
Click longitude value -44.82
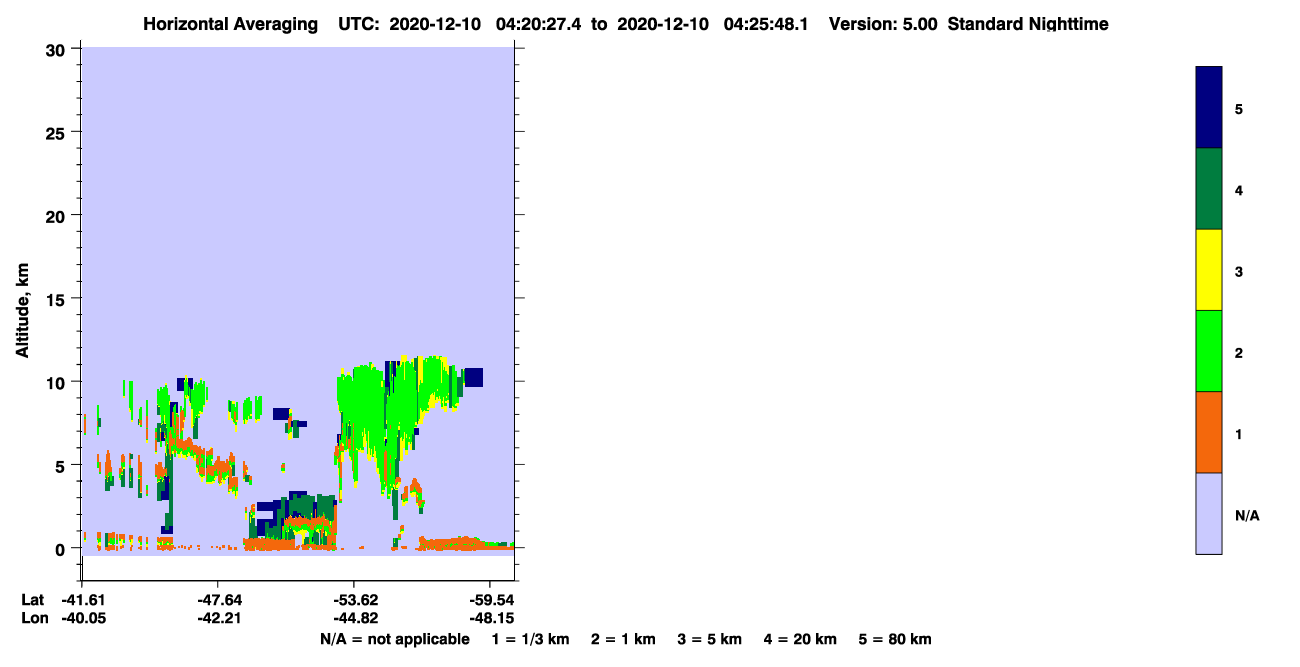[x=354, y=618]
